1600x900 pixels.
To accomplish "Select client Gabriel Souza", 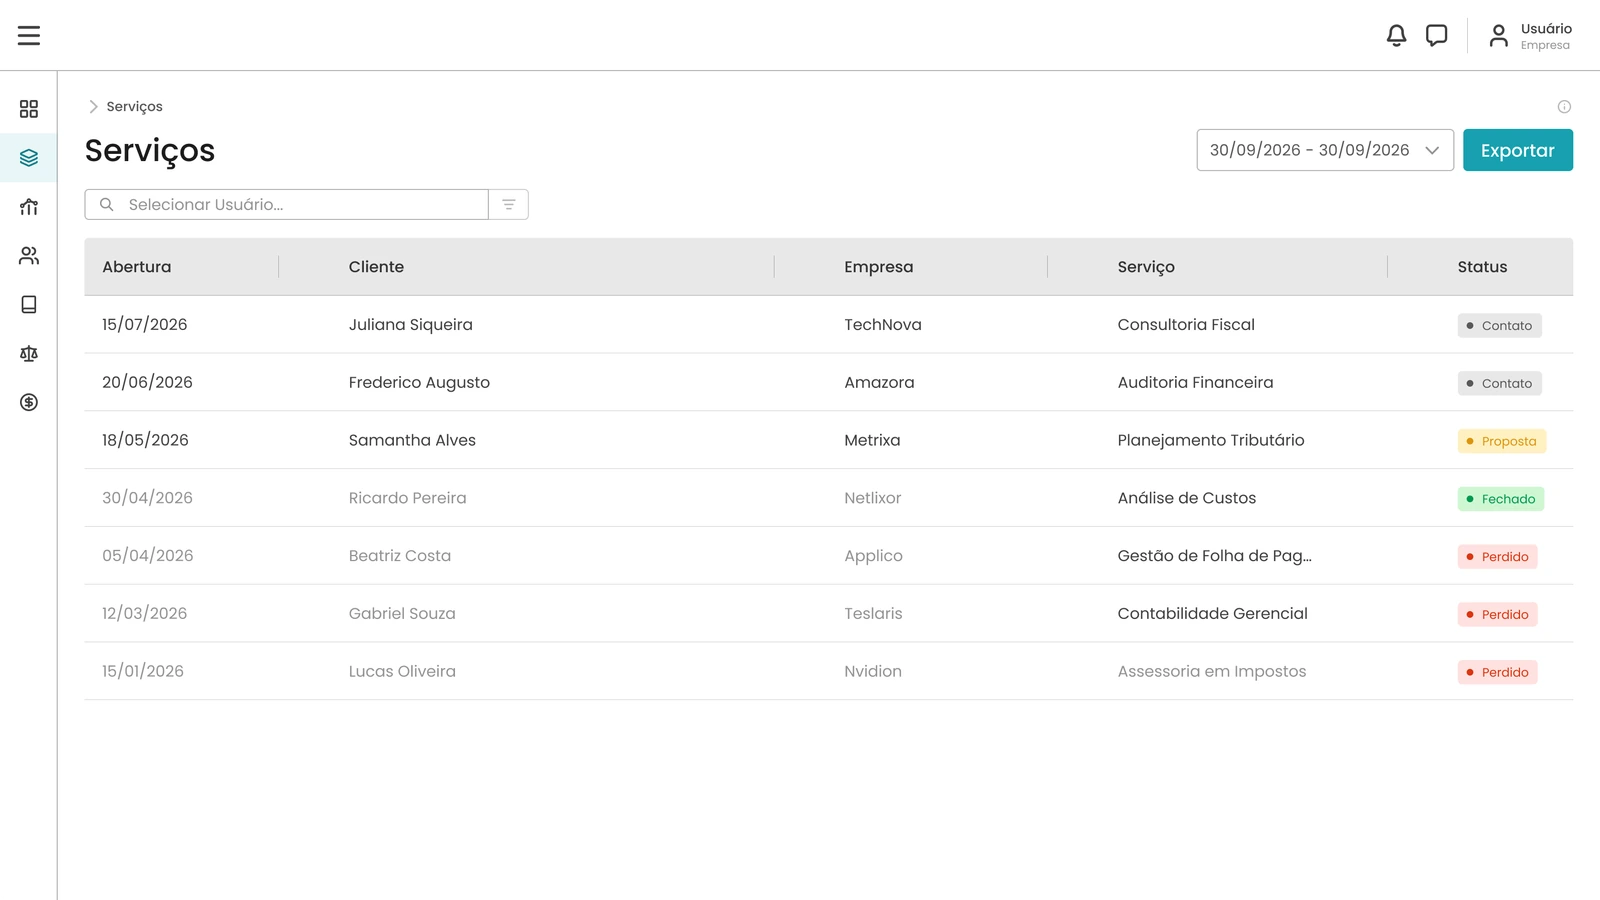I will coord(402,613).
